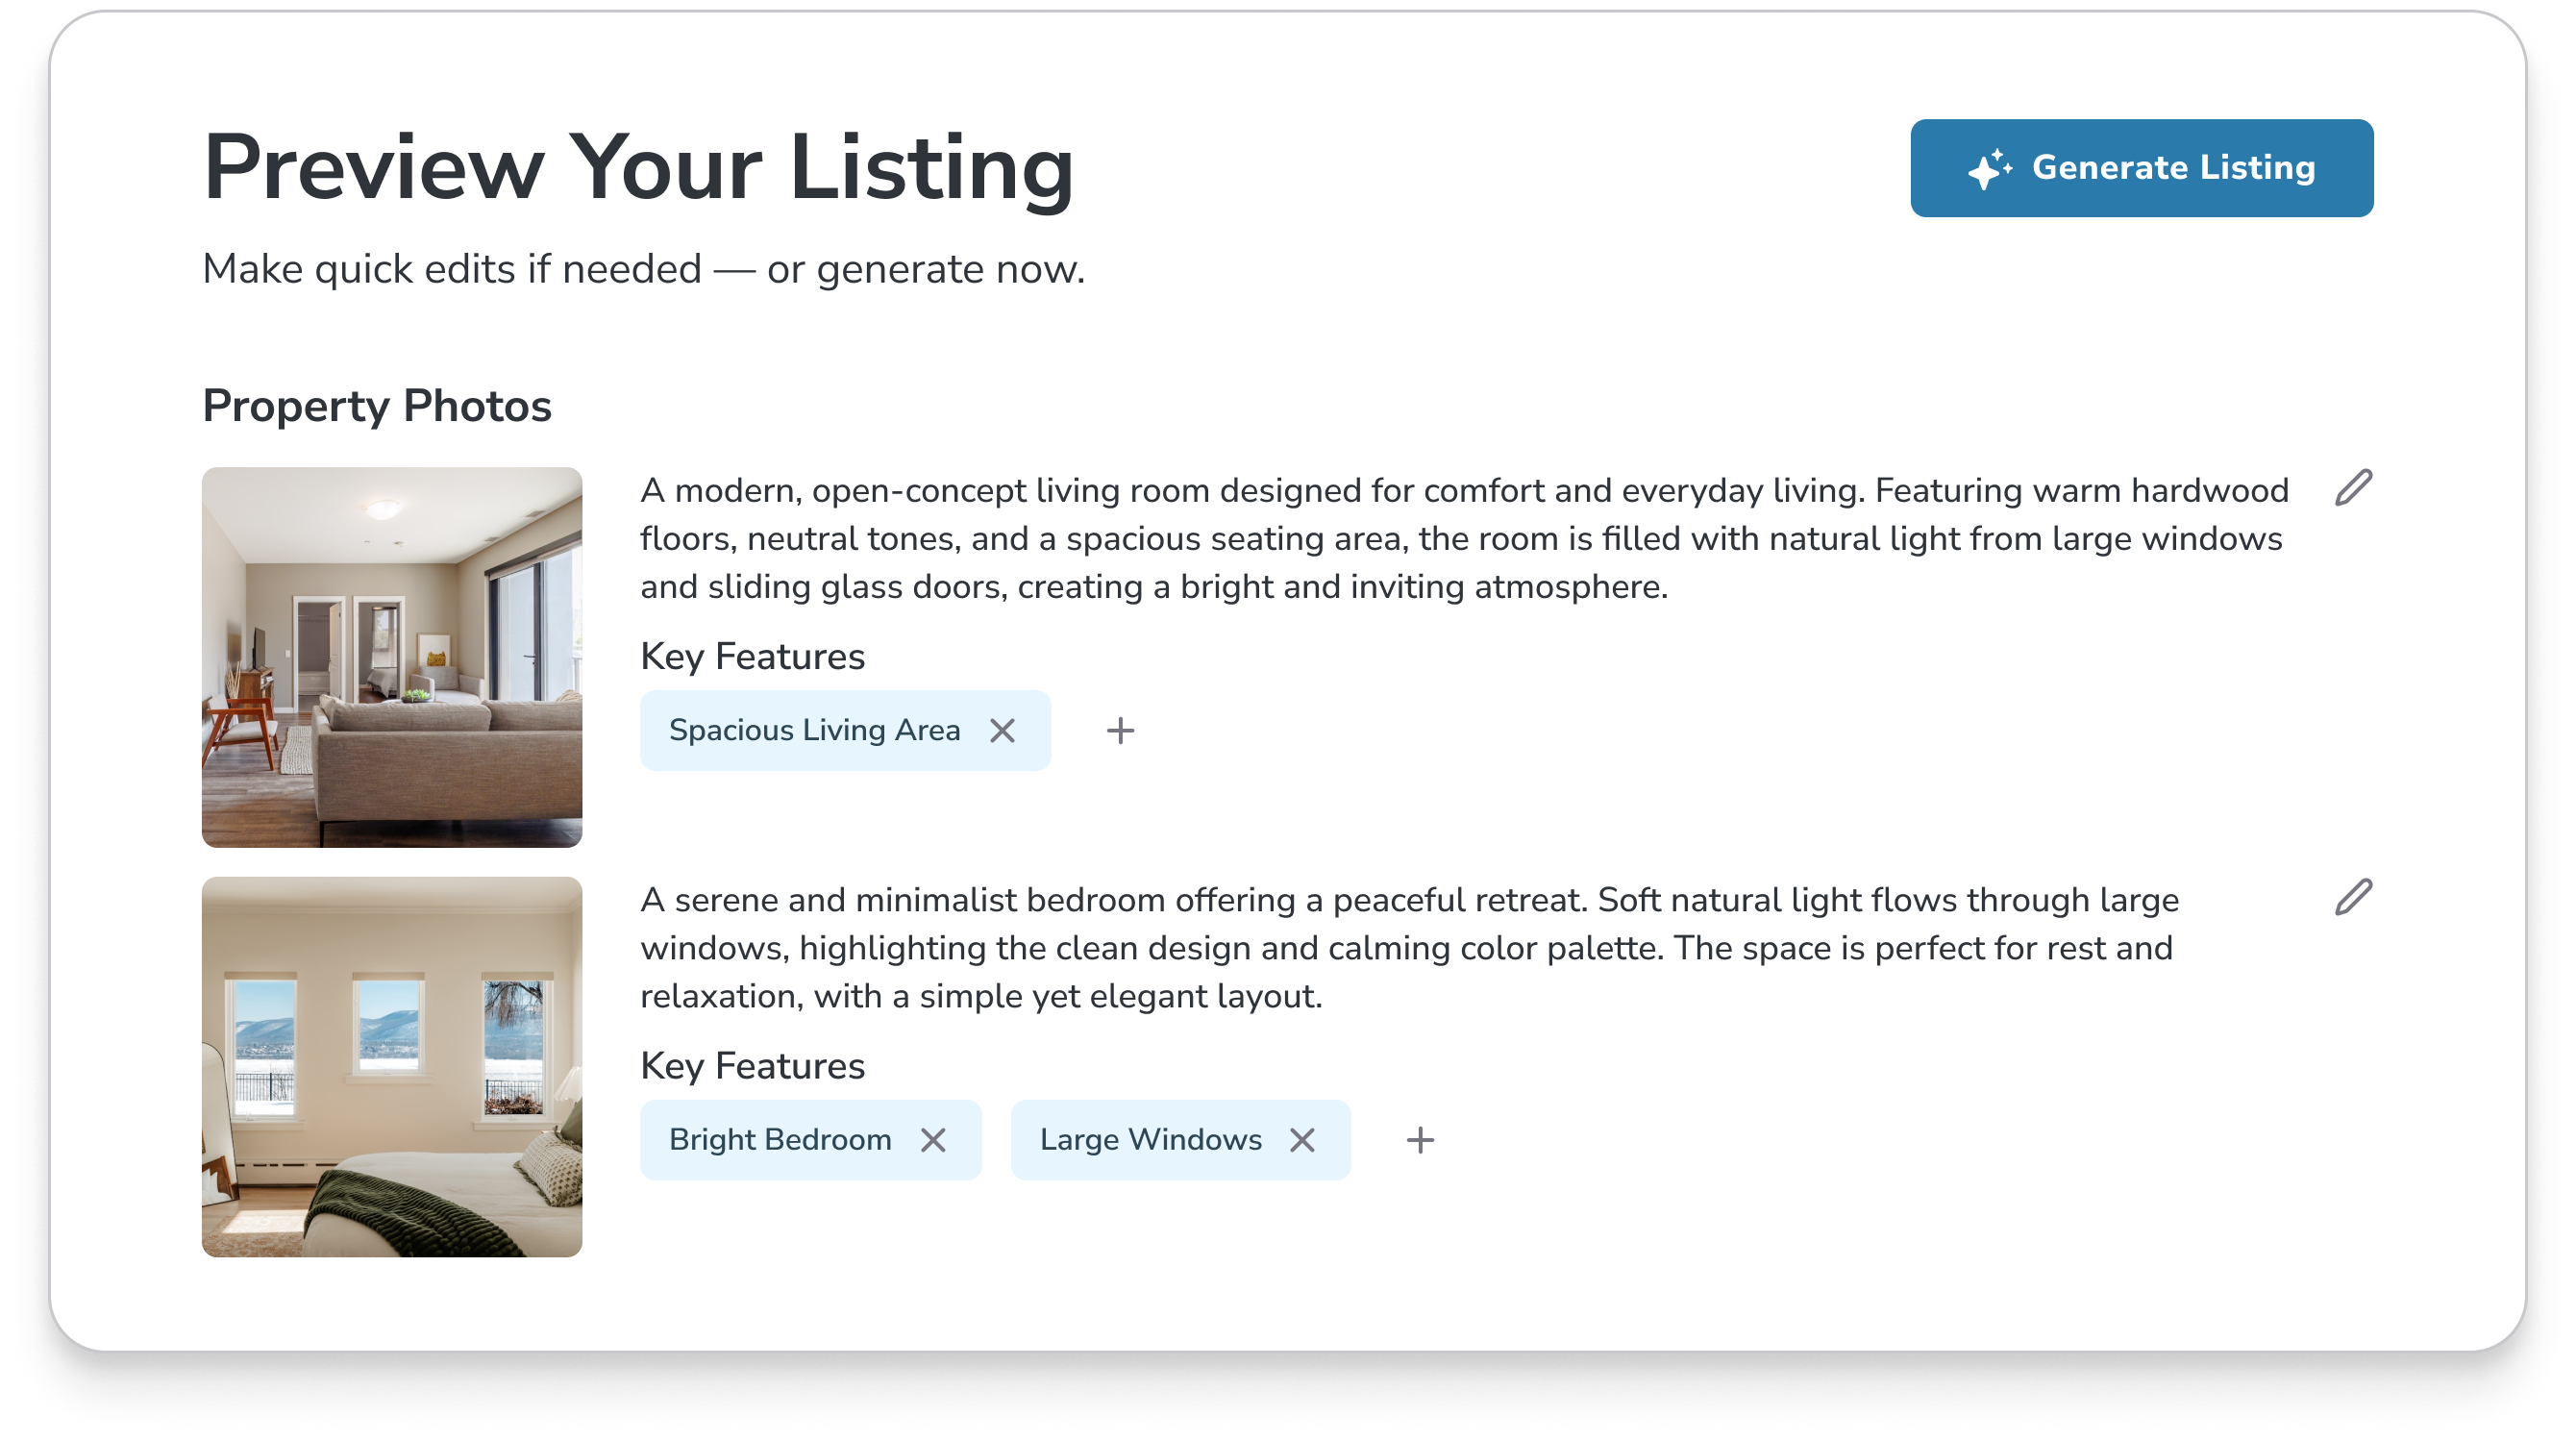Viewport: 2576px width, 1440px height.
Task: Click the Property Photos section heading
Action: (x=377, y=406)
